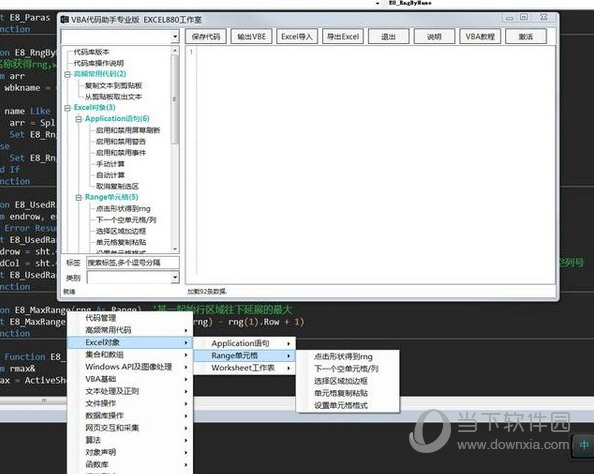Click the 加载92条数据 status text
This screenshot has height=474, width=594.
207,291
